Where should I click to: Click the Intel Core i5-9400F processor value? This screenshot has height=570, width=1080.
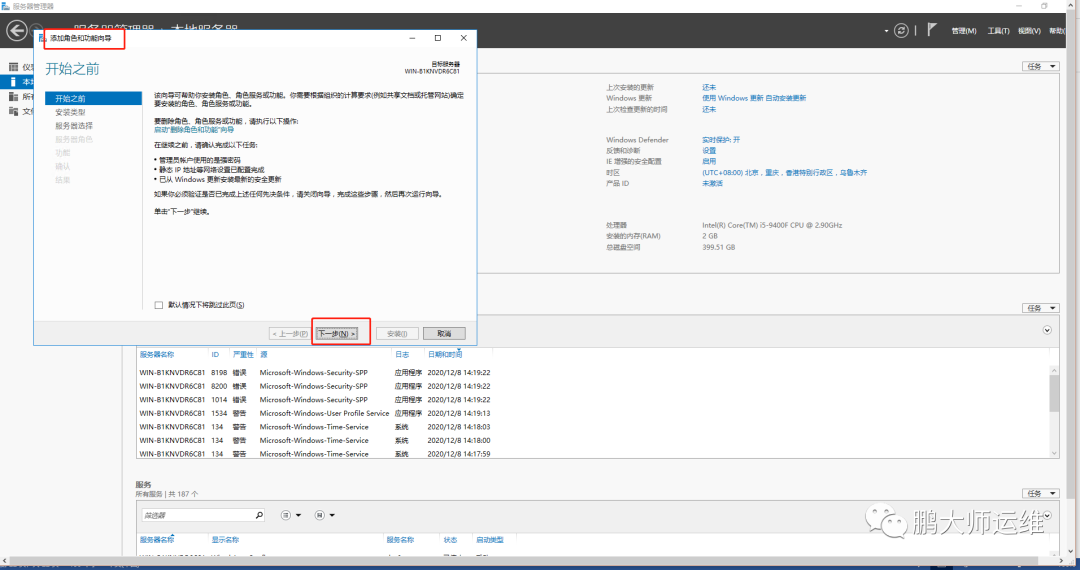pos(772,225)
